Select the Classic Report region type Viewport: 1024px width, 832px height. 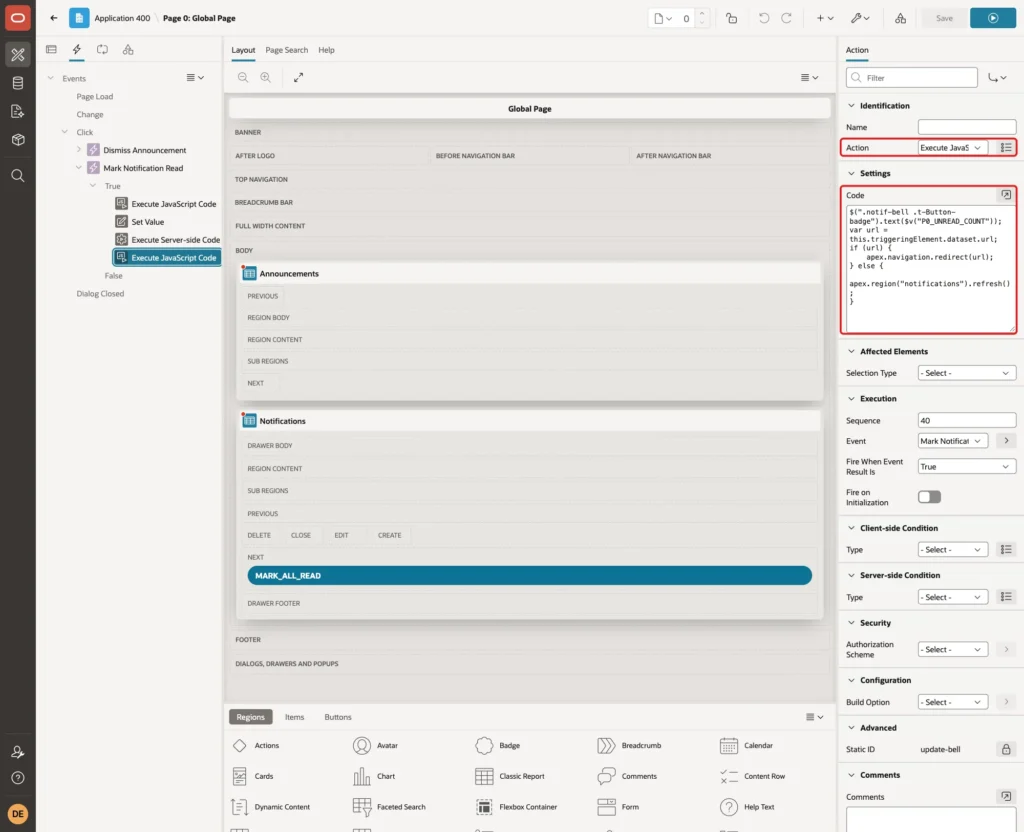[509, 776]
